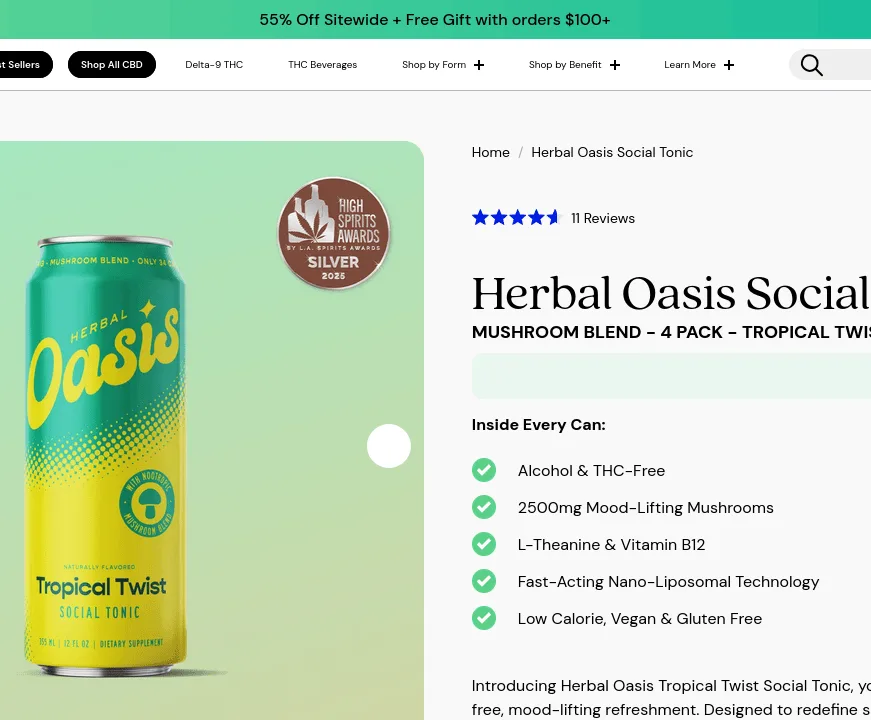Expand the Learn More plus icon
The height and width of the screenshot is (720, 871).
[729, 65]
